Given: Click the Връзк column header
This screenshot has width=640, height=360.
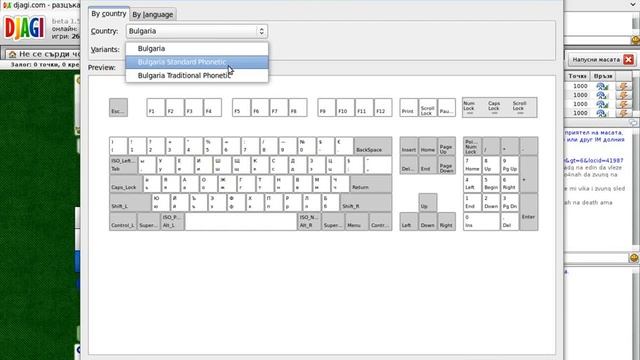Looking at the screenshot, I should pos(603,76).
